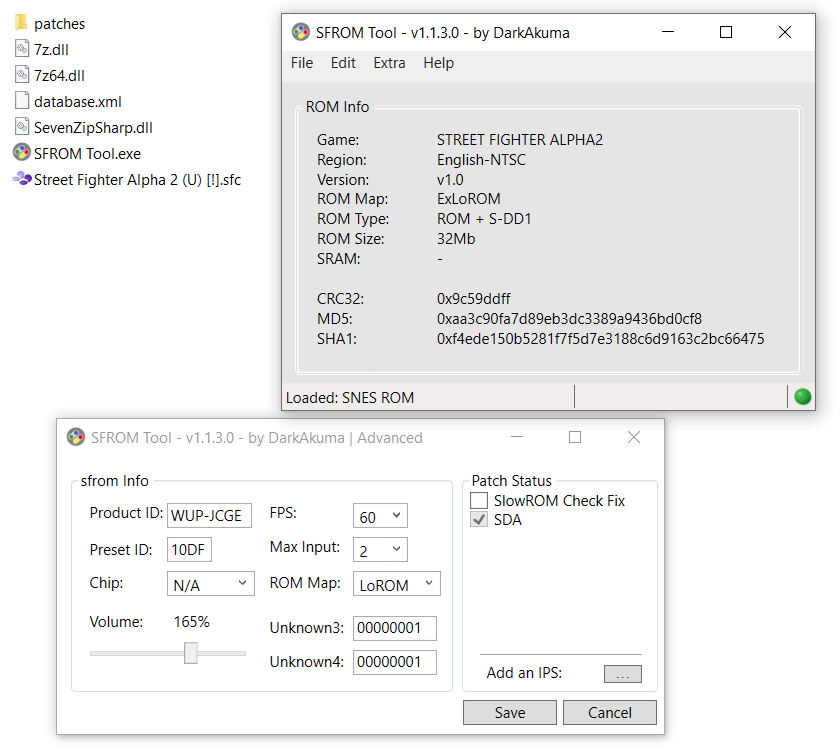Select the SevenZipSharp.dll file icon

pos(21,127)
